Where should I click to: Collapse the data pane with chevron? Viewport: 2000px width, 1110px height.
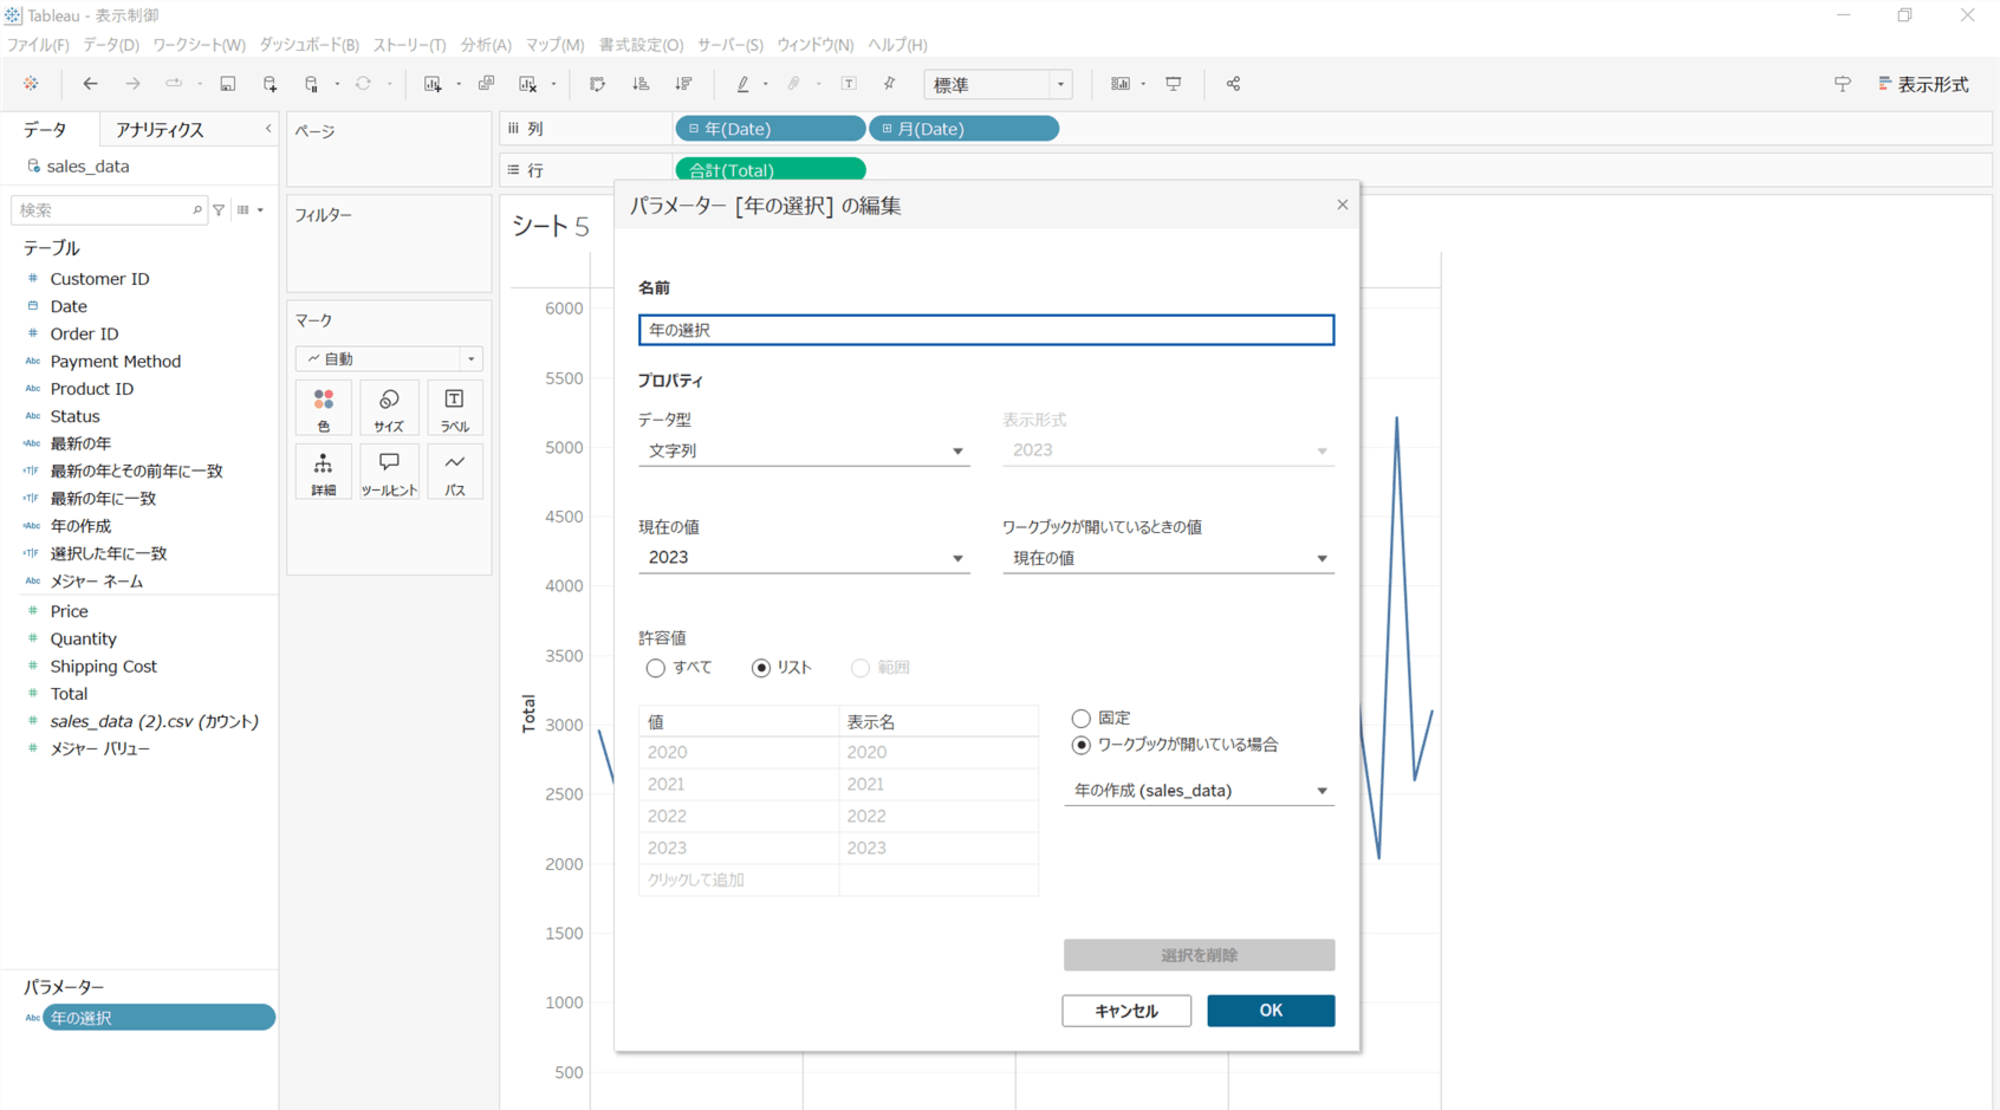tap(268, 129)
